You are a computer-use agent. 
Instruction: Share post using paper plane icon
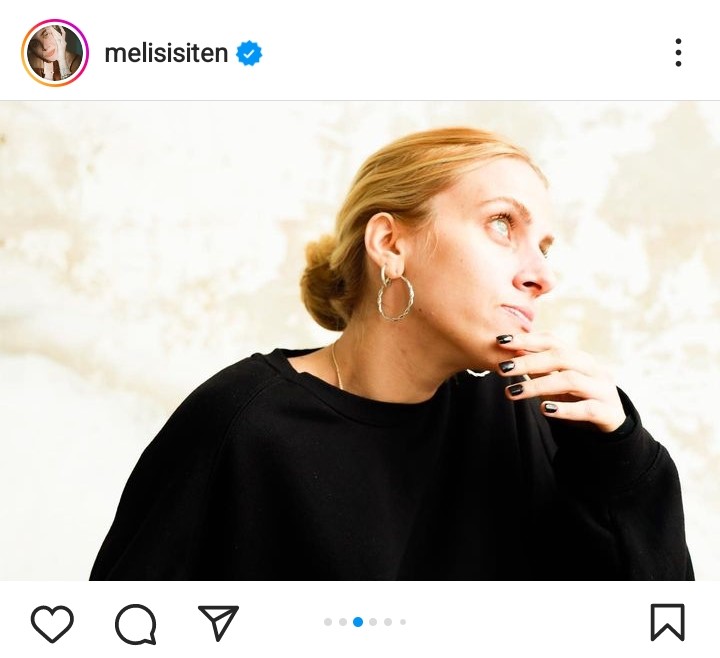[x=218, y=623]
